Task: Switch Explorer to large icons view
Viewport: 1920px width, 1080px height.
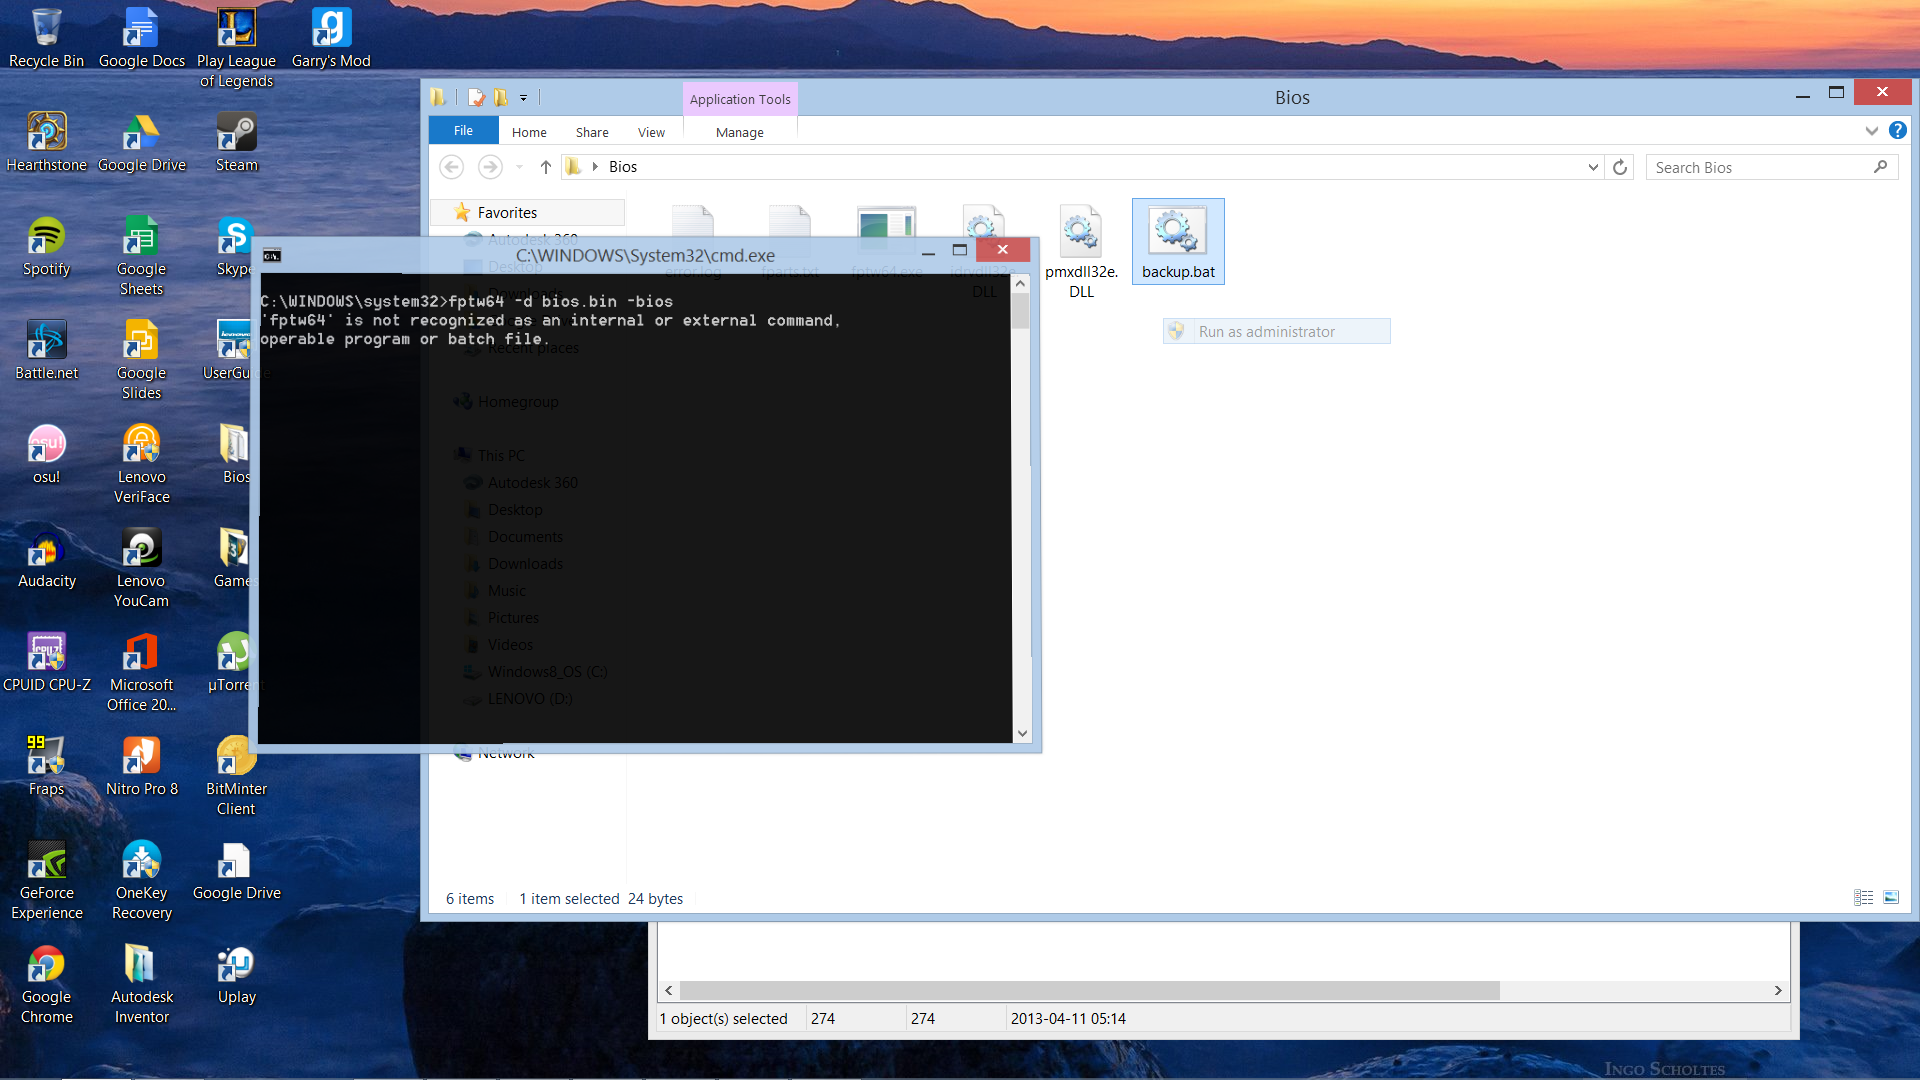Action: click(x=1891, y=897)
